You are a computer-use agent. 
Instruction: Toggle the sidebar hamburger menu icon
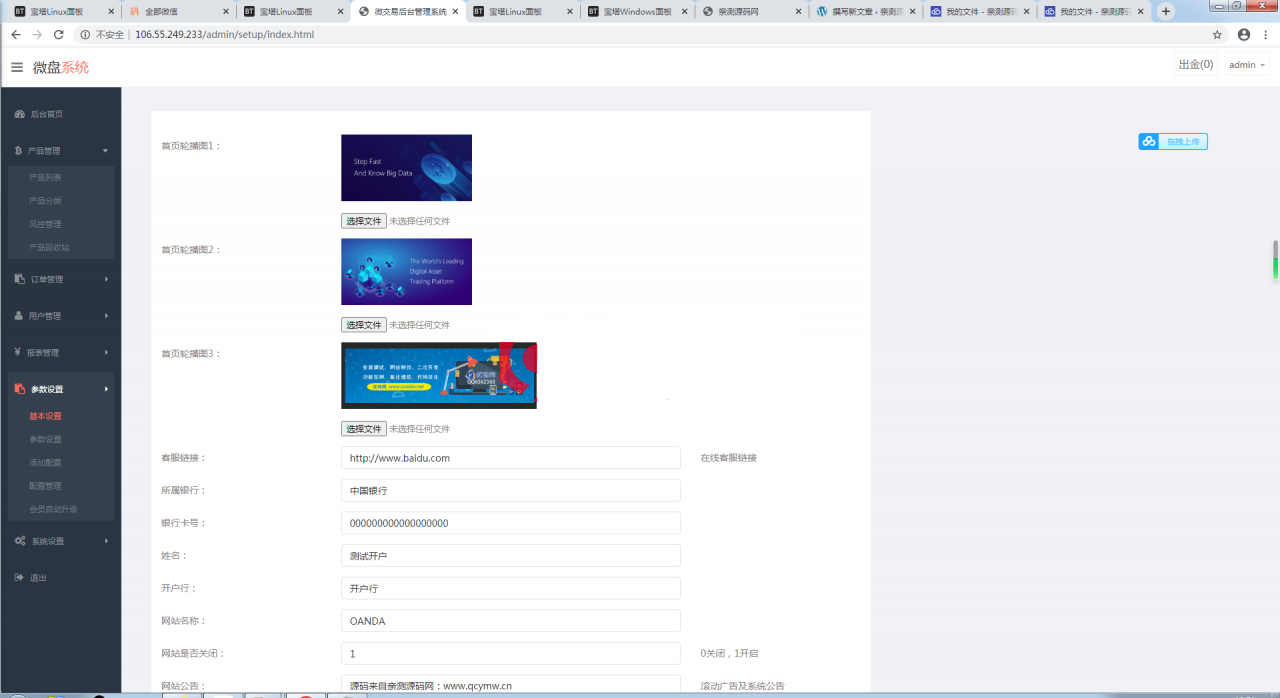pyautogui.click(x=17, y=67)
